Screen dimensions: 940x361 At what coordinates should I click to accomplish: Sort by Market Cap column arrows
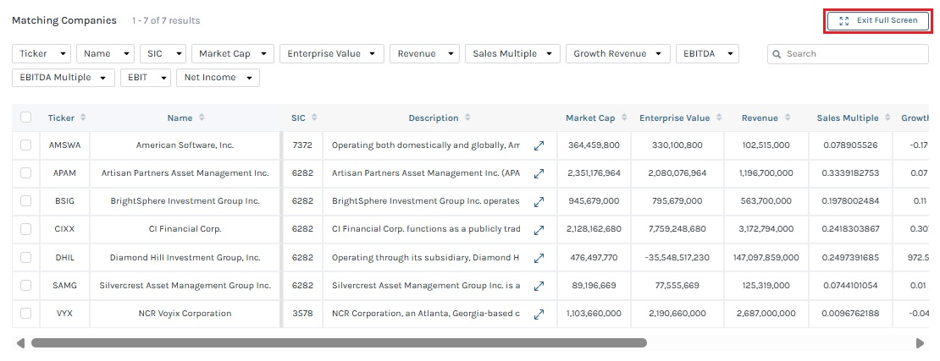click(x=625, y=118)
